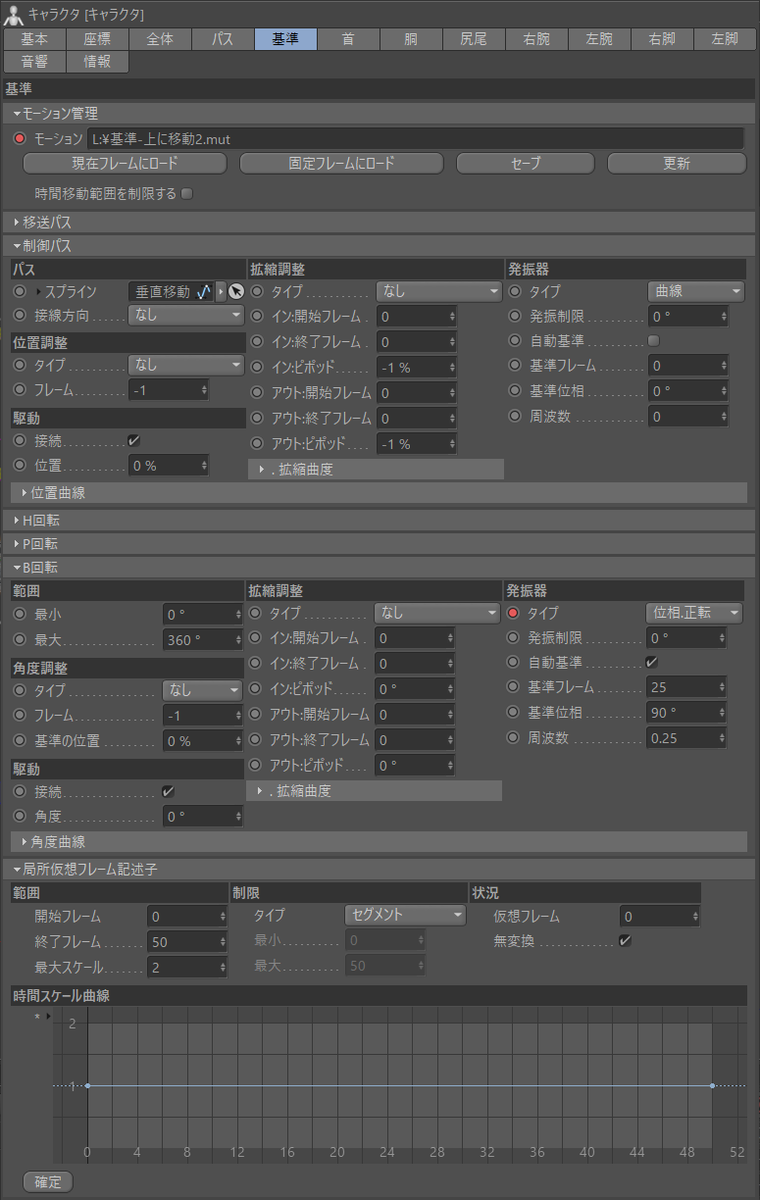The height and width of the screenshot is (1200, 760).
Task: Click red keyframe dot of B回転 発振器 タイプ
Action: coord(514,613)
